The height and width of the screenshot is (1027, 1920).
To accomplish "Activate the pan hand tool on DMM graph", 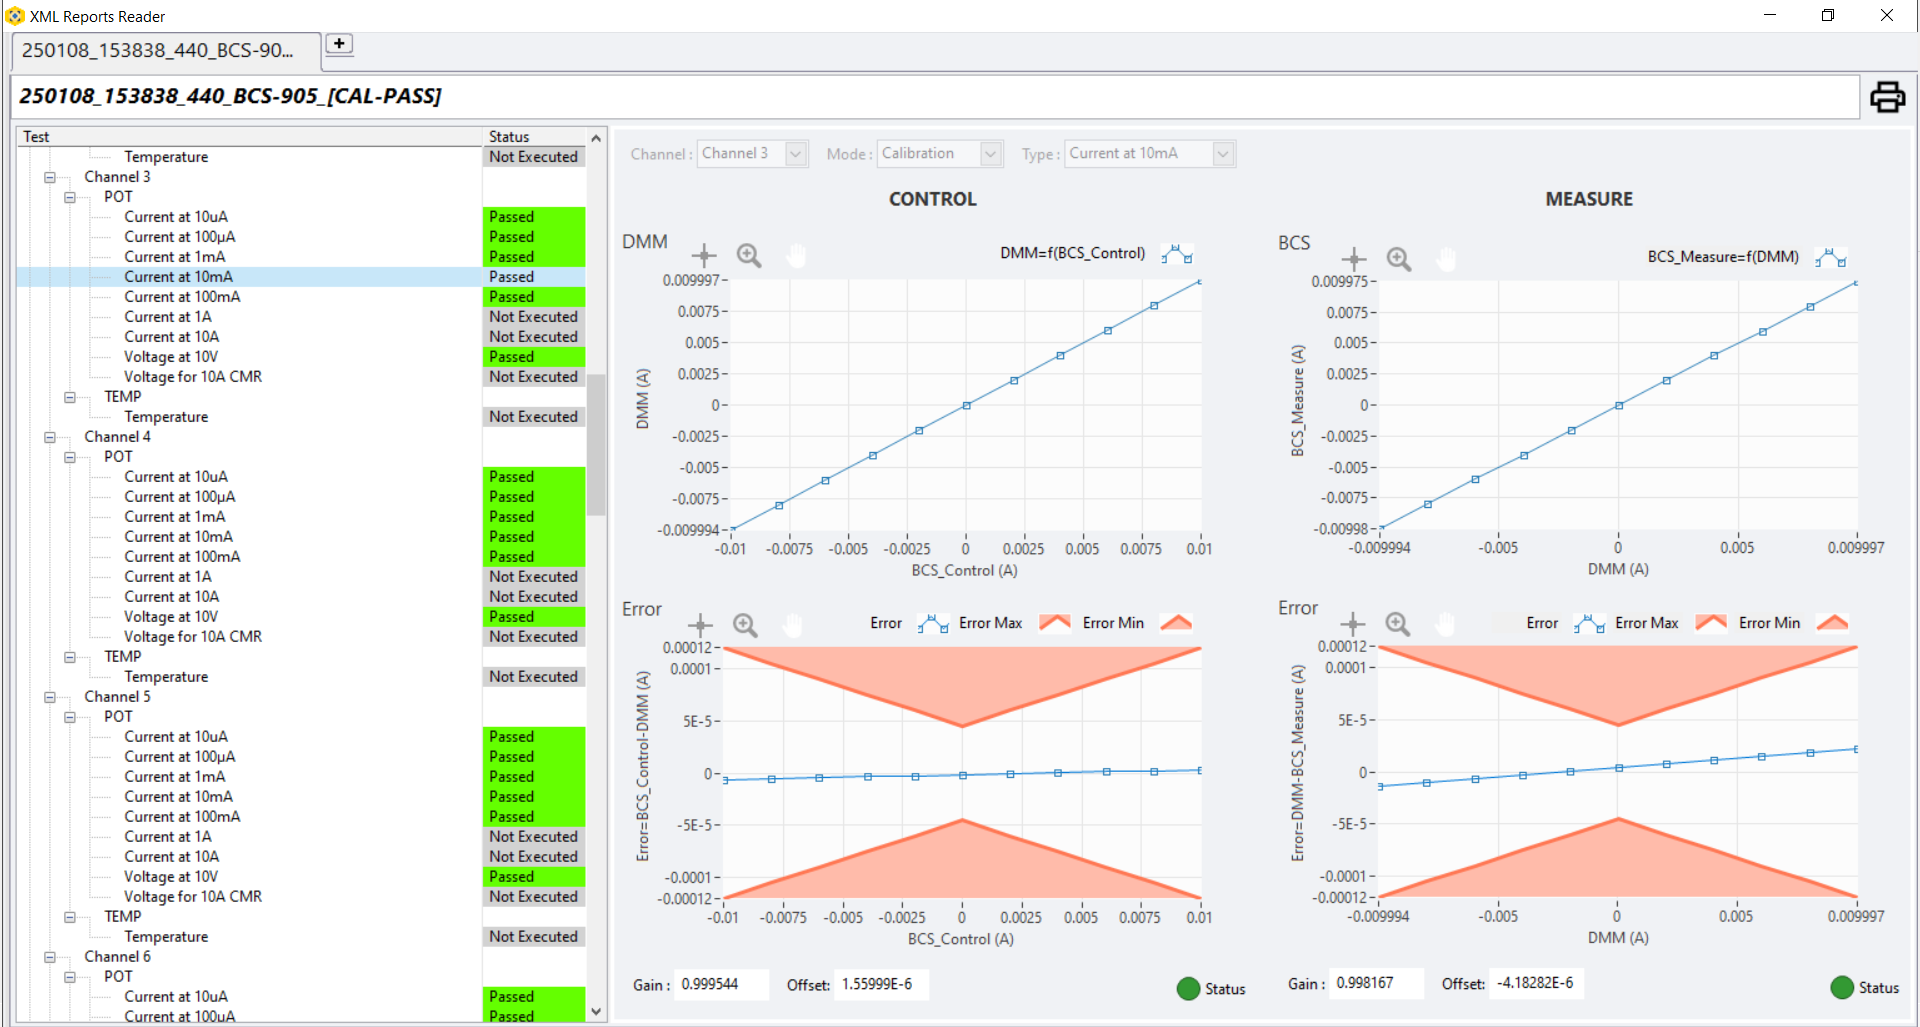I will [x=796, y=256].
